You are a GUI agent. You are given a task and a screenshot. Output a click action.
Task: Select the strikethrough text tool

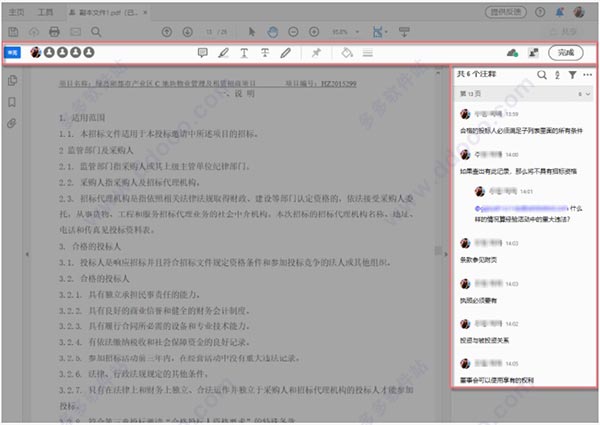point(265,53)
